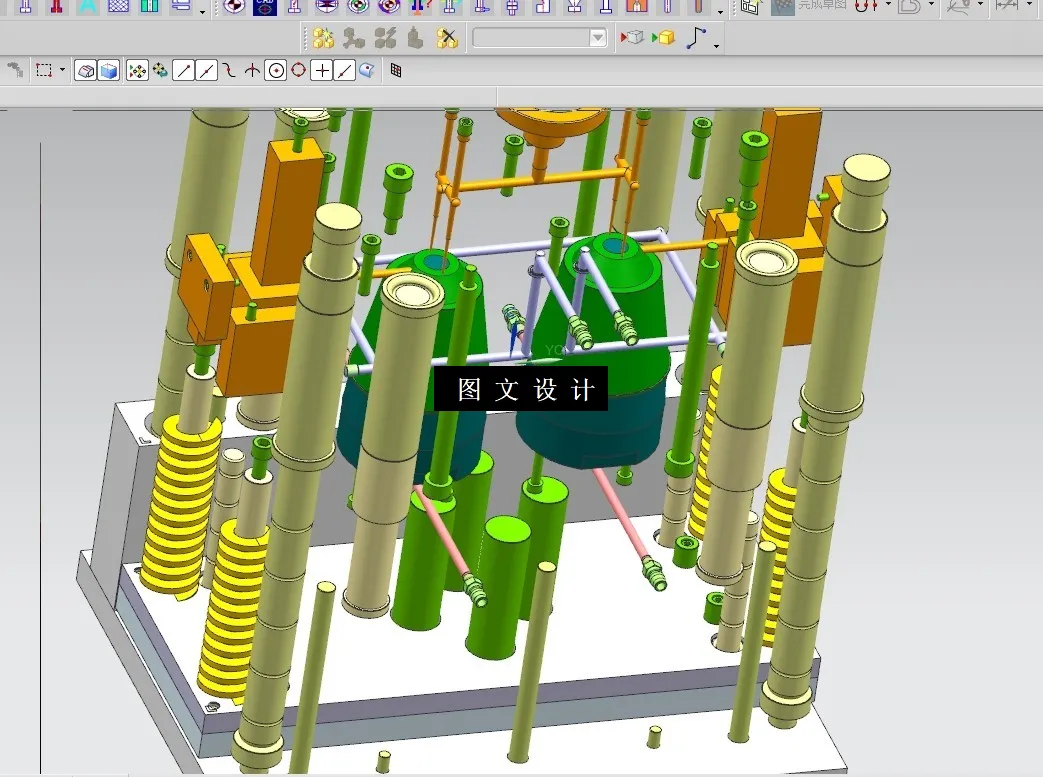Open dropdown next to red U-shaped icon

[x=889, y=5]
